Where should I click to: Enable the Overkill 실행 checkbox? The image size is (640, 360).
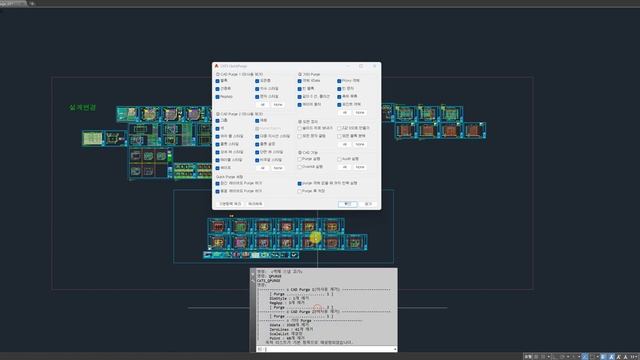(x=300, y=167)
